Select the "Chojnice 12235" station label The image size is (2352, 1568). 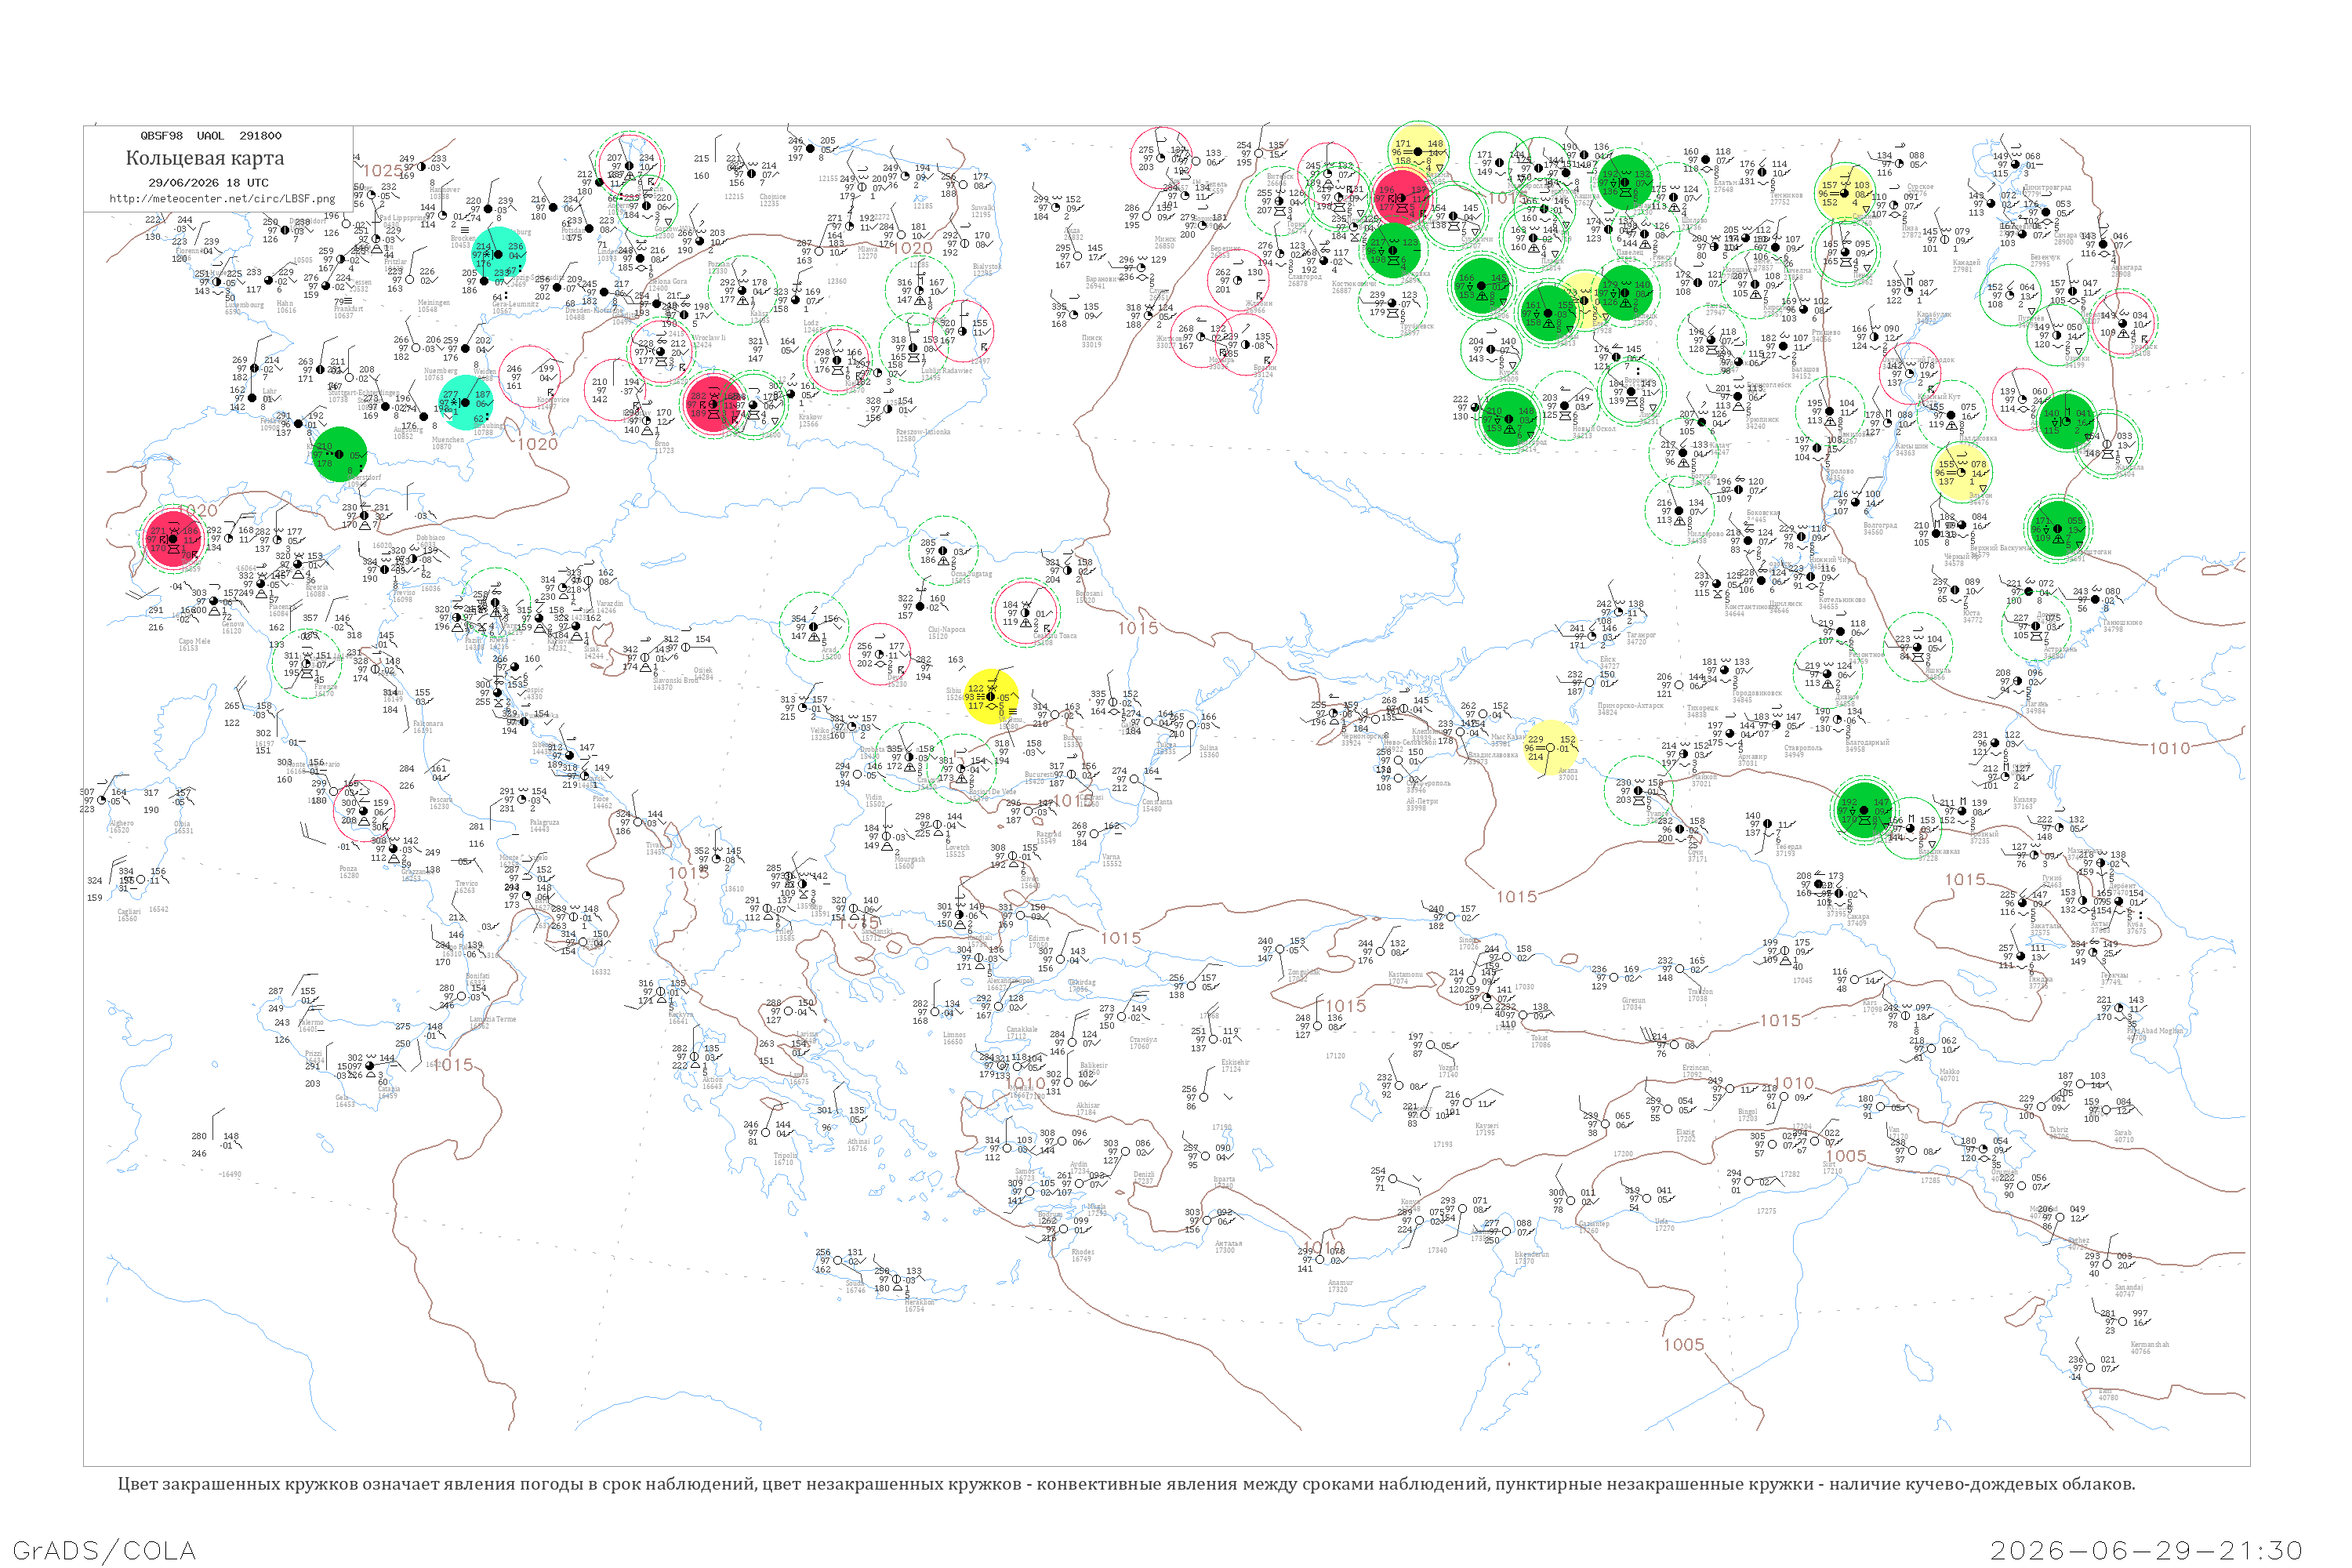(x=772, y=200)
